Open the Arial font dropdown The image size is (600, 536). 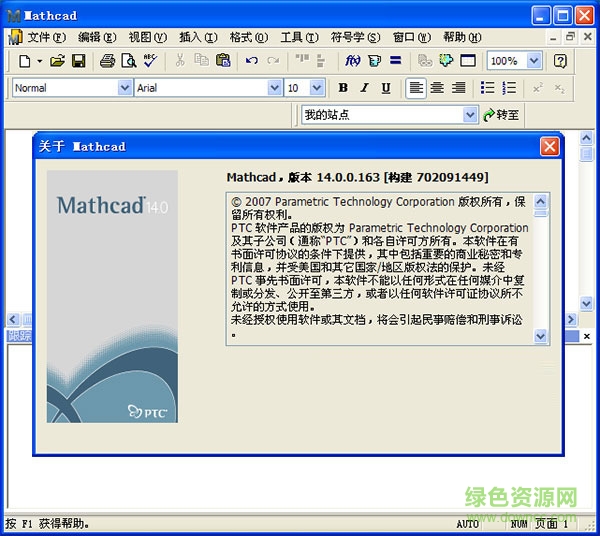(x=275, y=88)
